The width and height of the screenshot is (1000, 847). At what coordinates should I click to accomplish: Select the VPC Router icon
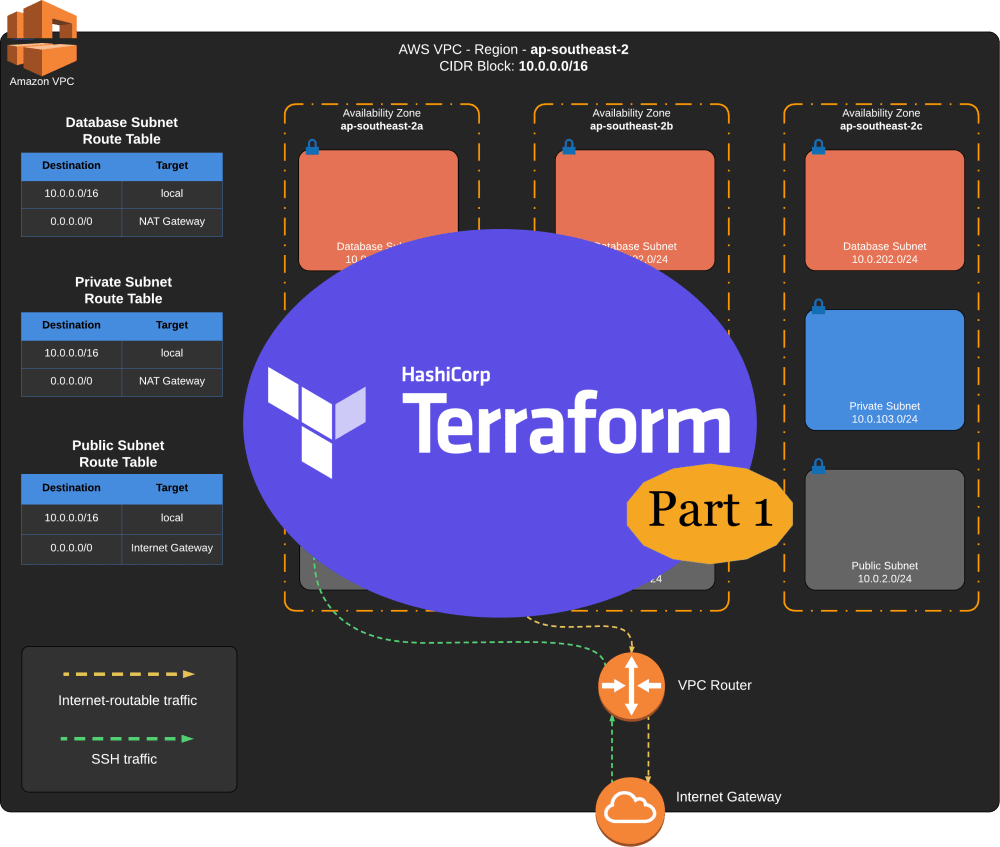tap(631, 686)
